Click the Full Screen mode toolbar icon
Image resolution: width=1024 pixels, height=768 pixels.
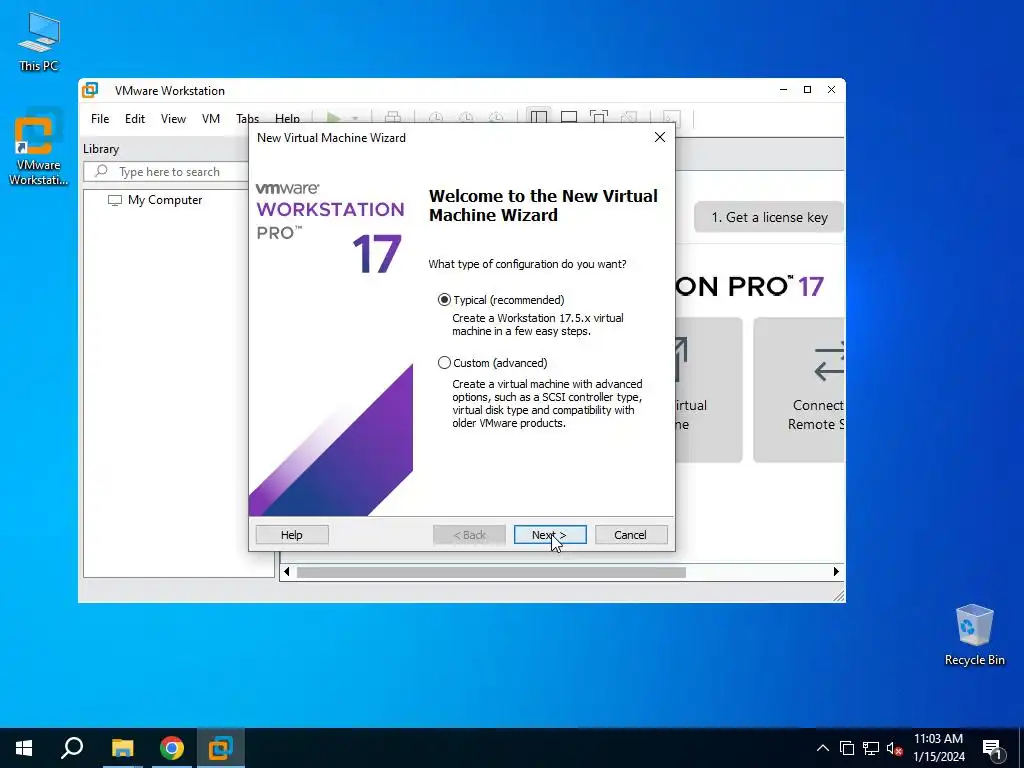(599, 117)
